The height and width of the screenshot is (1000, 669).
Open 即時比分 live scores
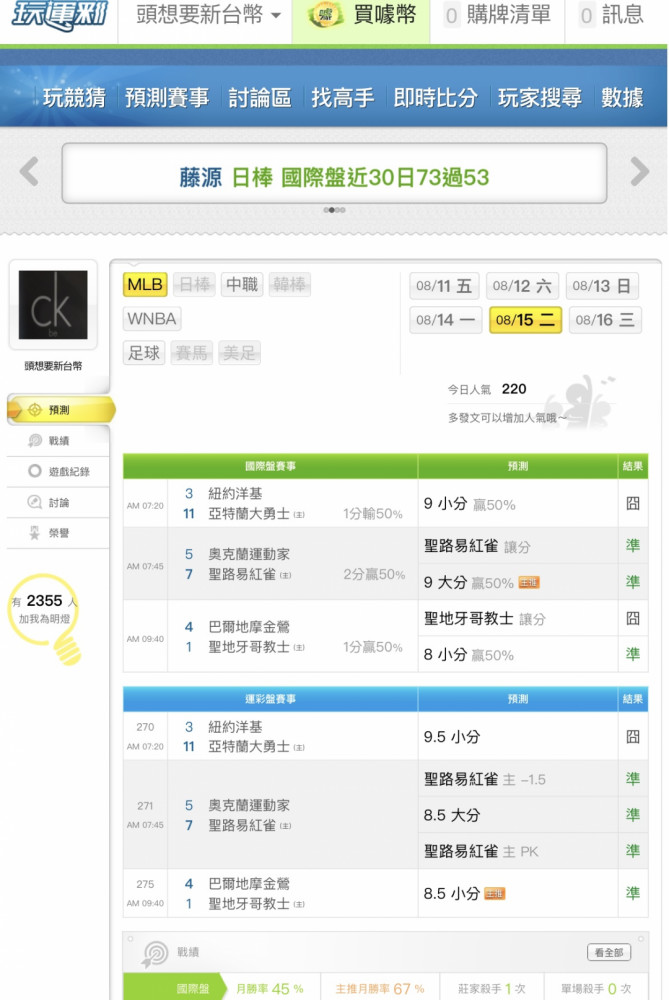coord(436,98)
